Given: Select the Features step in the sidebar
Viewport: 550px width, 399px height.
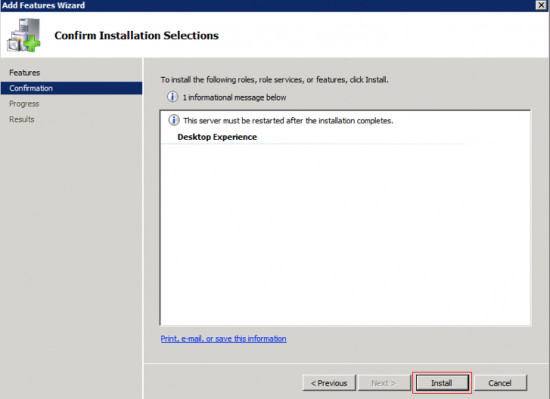Looking at the screenshot, I should tap(25, 73).
